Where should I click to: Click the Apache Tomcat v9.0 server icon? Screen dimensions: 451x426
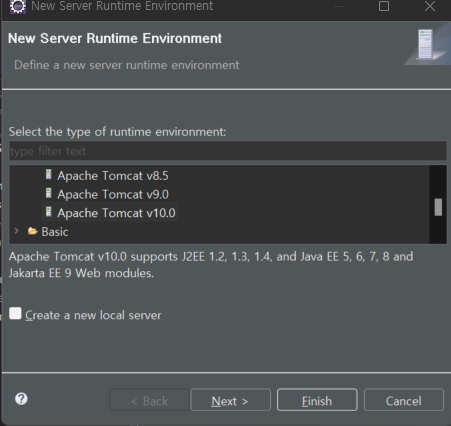tap(49, 193)
